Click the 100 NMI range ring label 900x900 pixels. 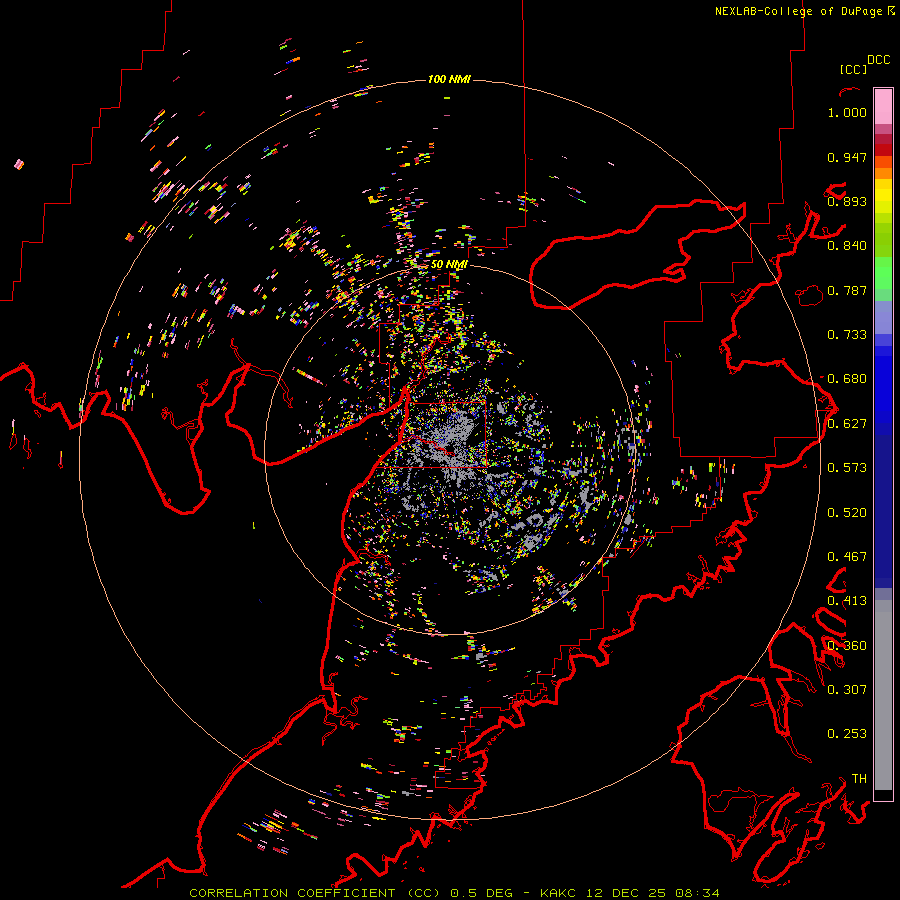coord(449,79)
